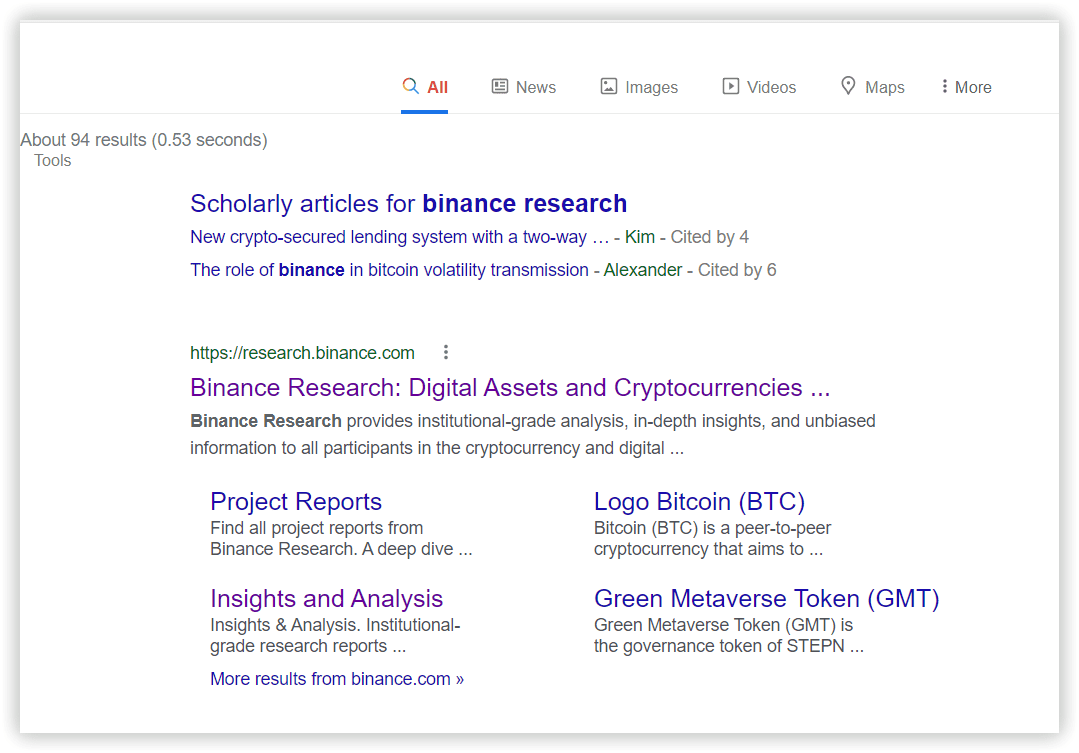Viewport: 1079px width, 753px height.
Task: Open the three-dot More menu
Action: pyautogui.click(x=966, y=87)
